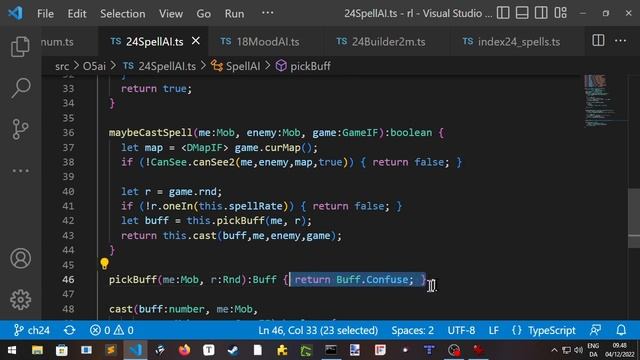Toggle the bottom panel layout button

pos(522,13)
